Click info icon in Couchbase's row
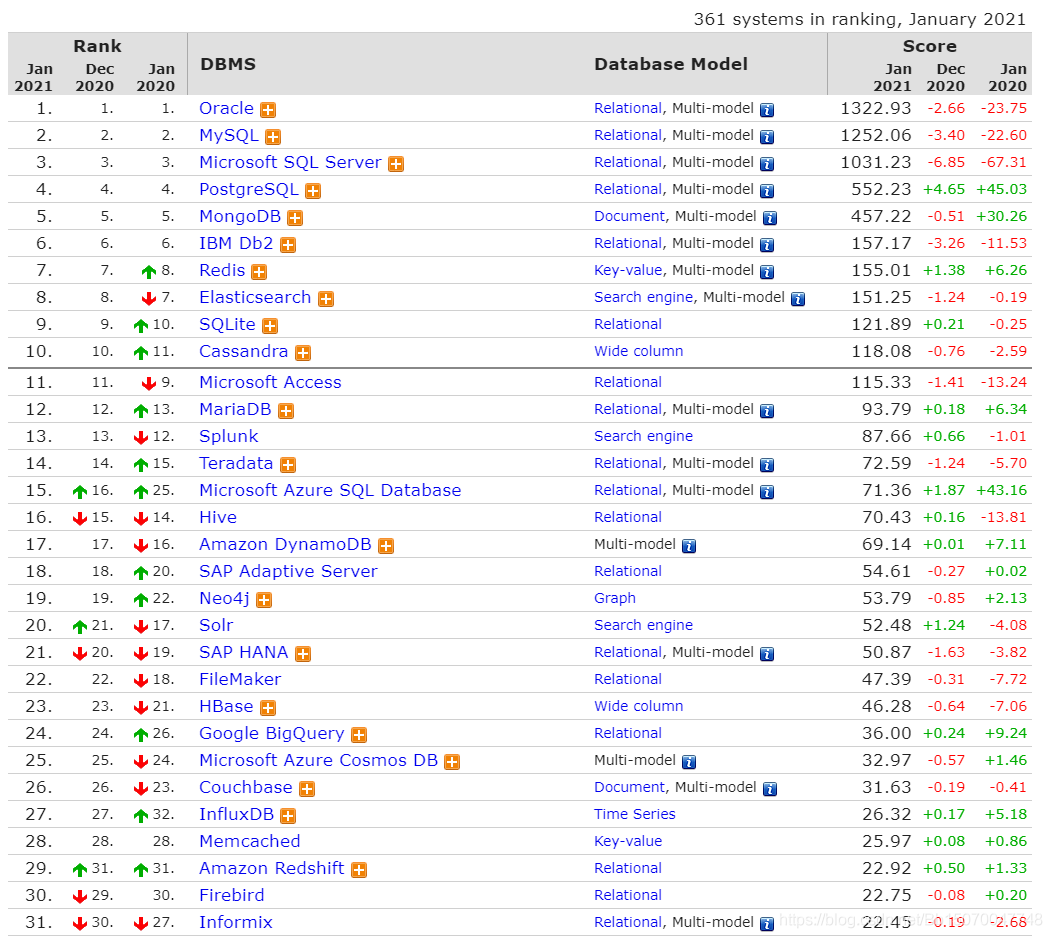The width and height of the screenshot is (1052, 938). 770,789
